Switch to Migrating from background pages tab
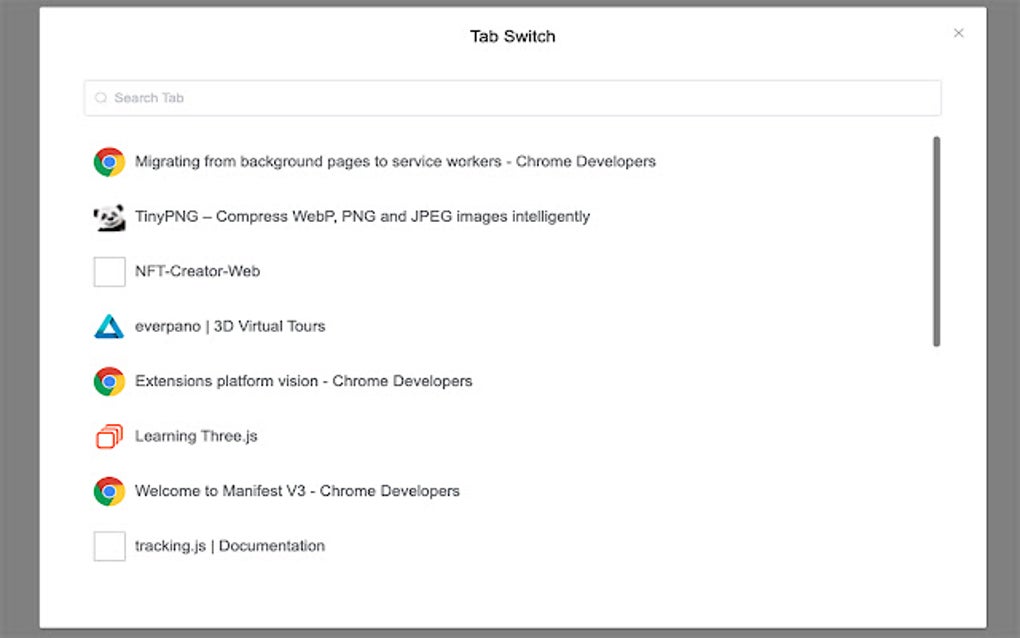The width and height of the screenshot is (1020, 638). [395, 162]
